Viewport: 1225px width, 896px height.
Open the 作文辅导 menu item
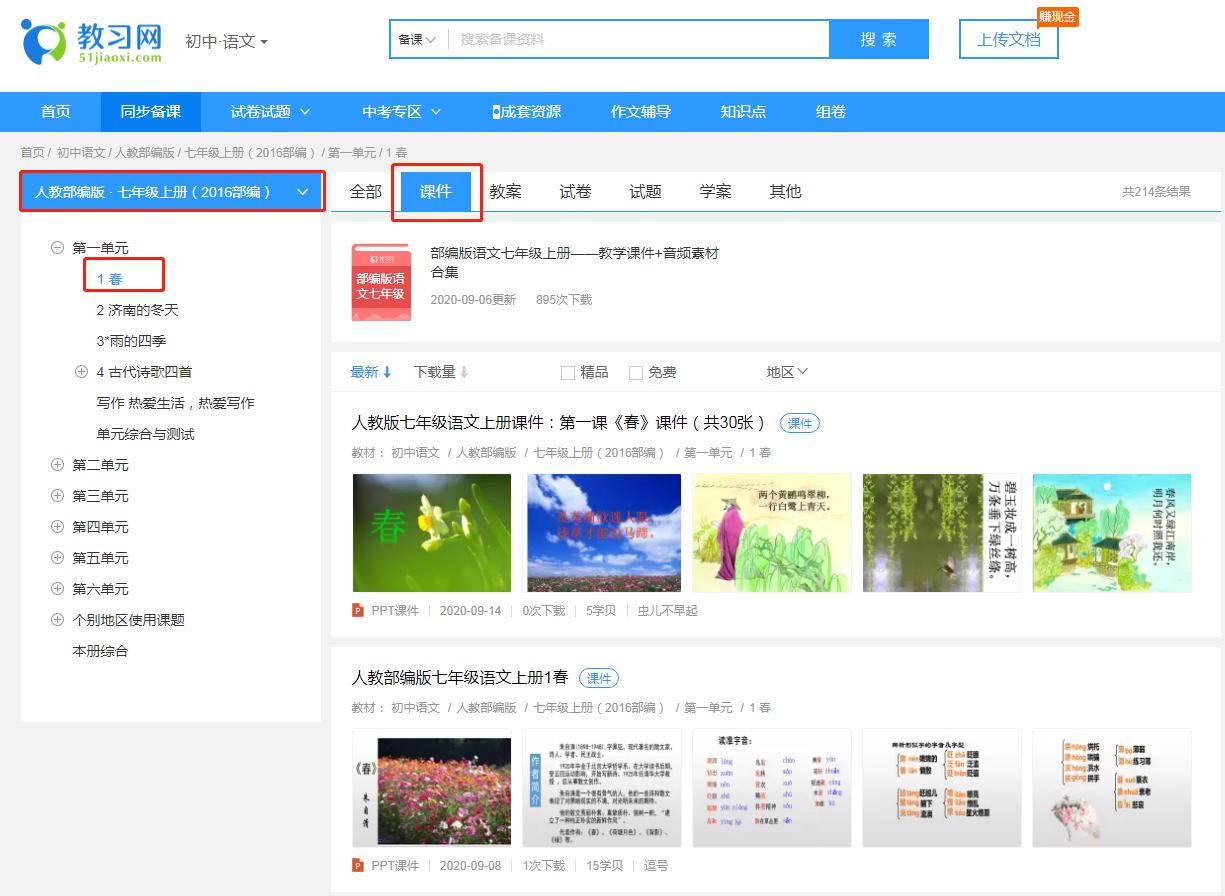[642, 112]
